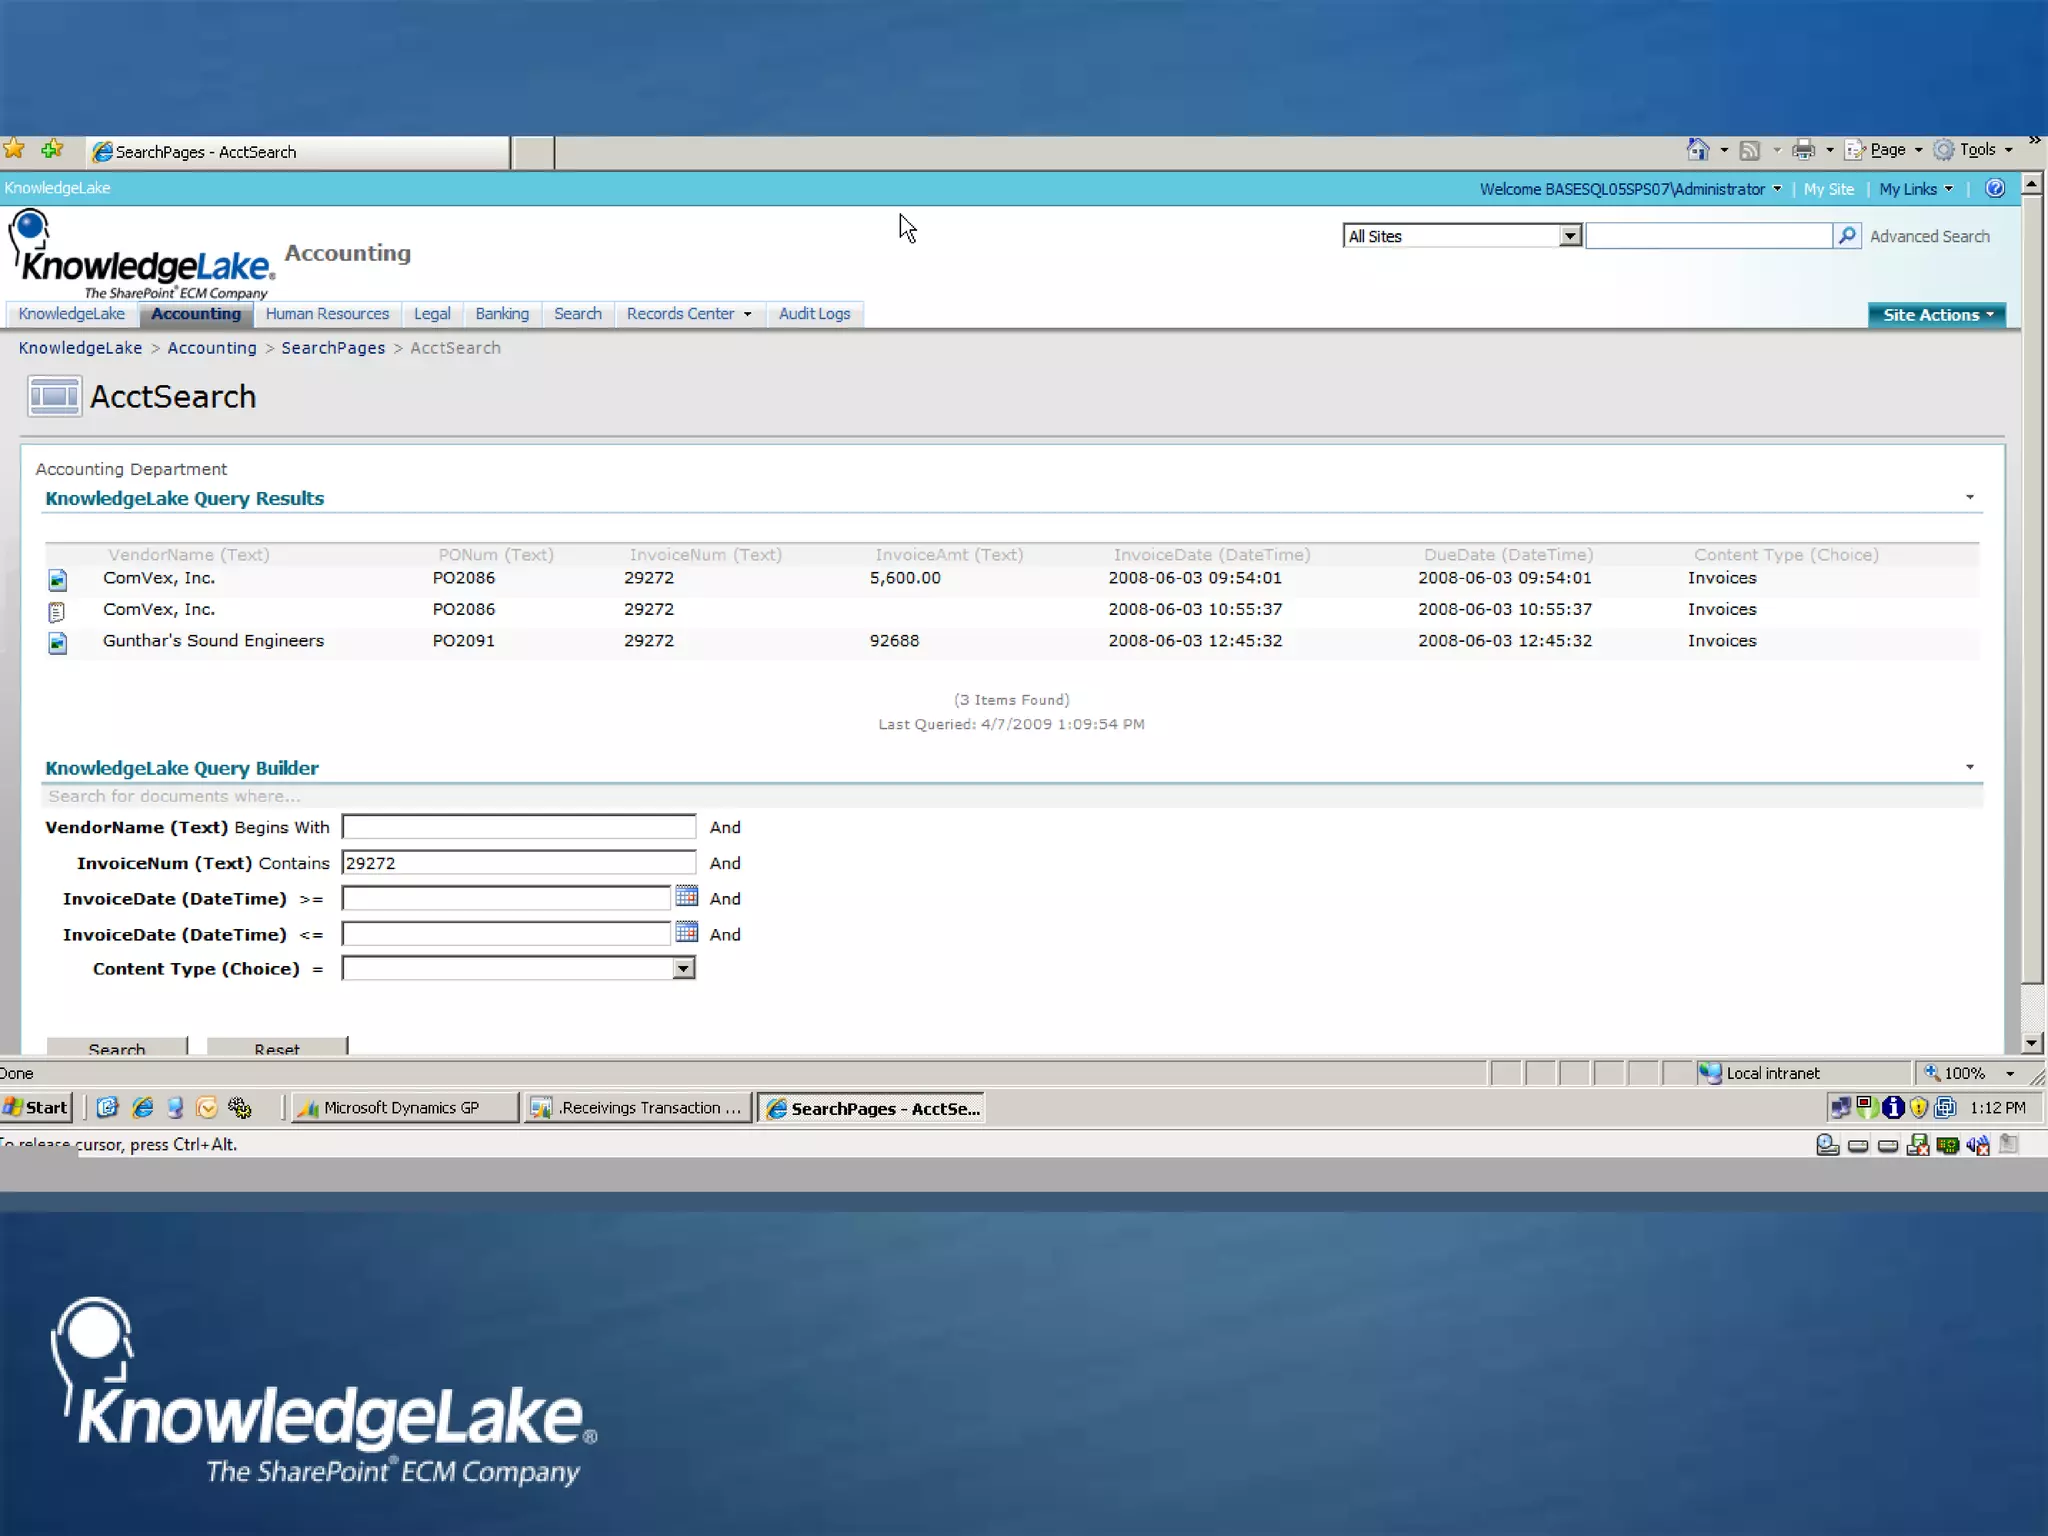Open calendar picker for InvoiceDate <= field

(686, 932)
